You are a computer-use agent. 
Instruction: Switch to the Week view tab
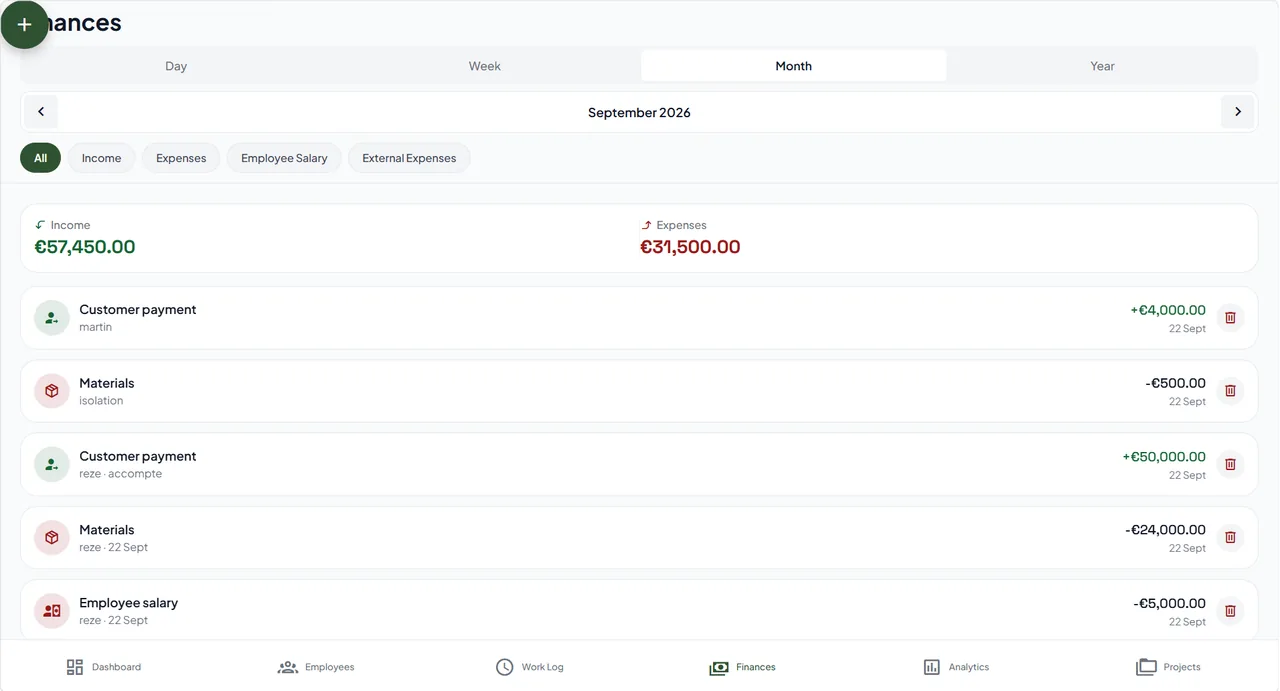coord(485,66)
